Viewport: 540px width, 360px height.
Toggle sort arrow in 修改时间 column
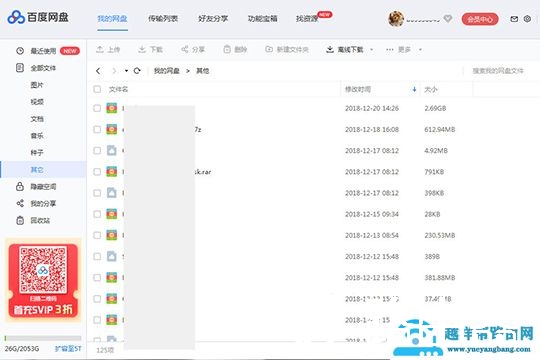(414, 89)
